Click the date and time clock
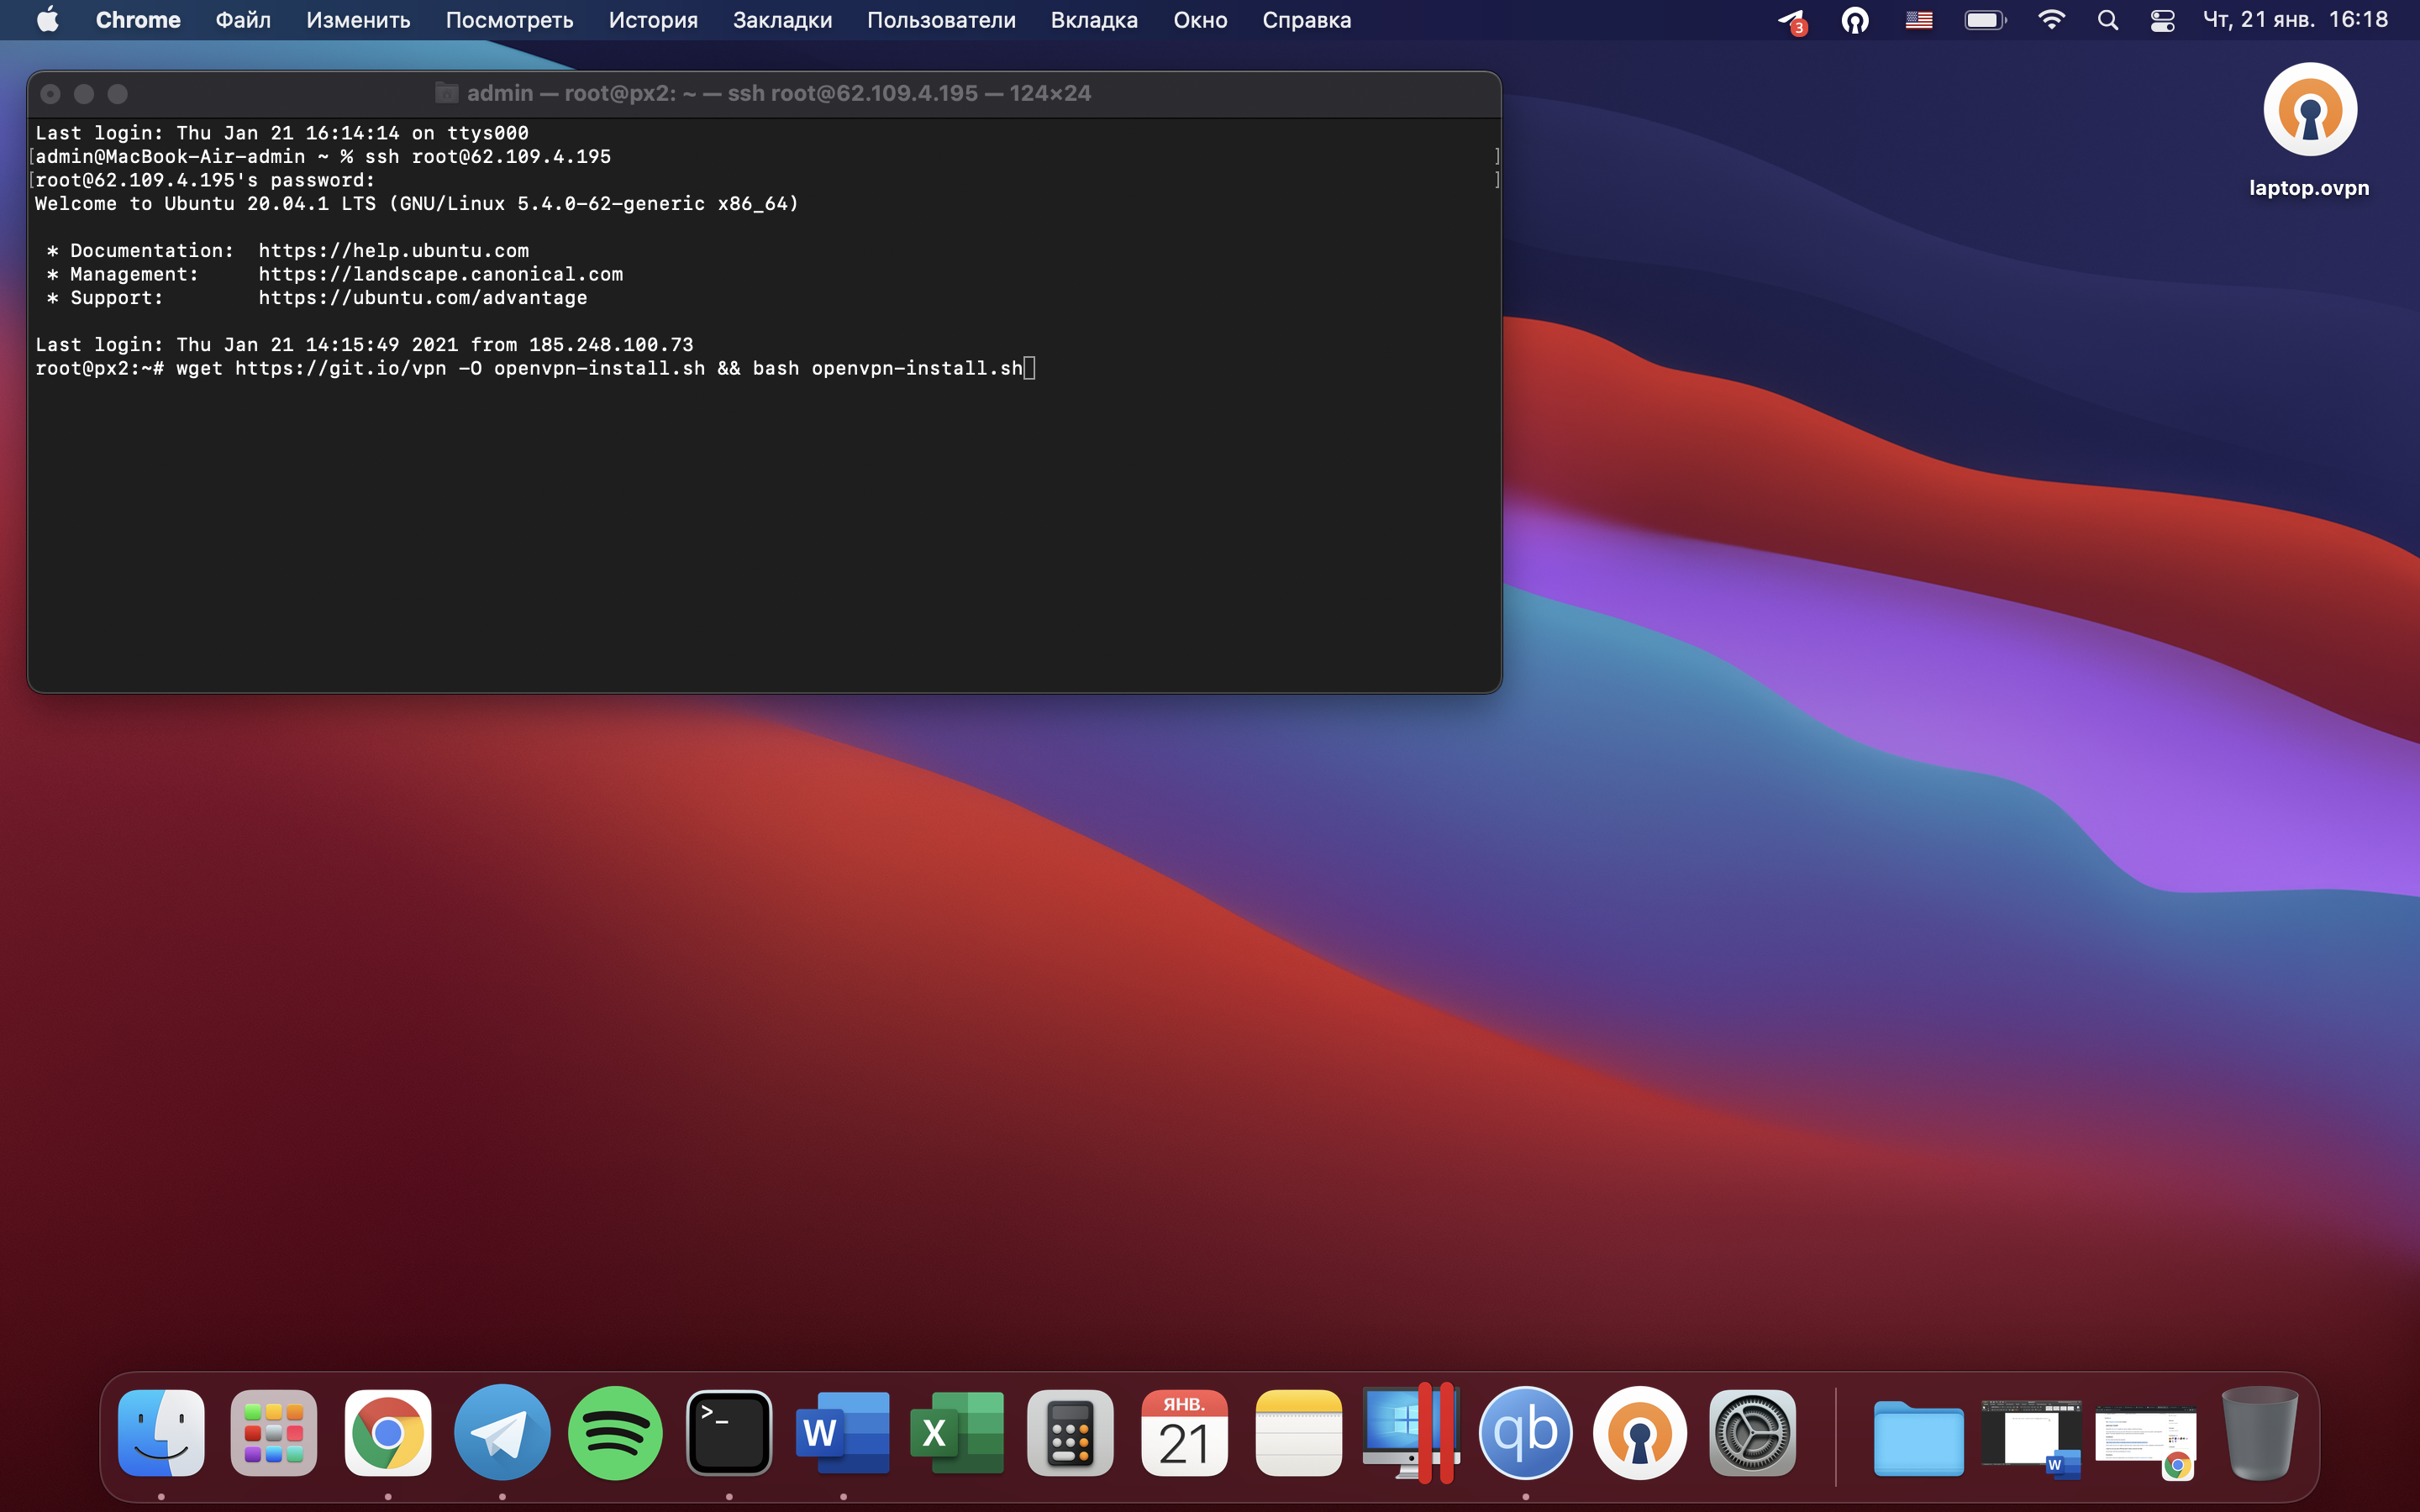This screenshot has height=1512, width=2420. (x=2295, y=20)
